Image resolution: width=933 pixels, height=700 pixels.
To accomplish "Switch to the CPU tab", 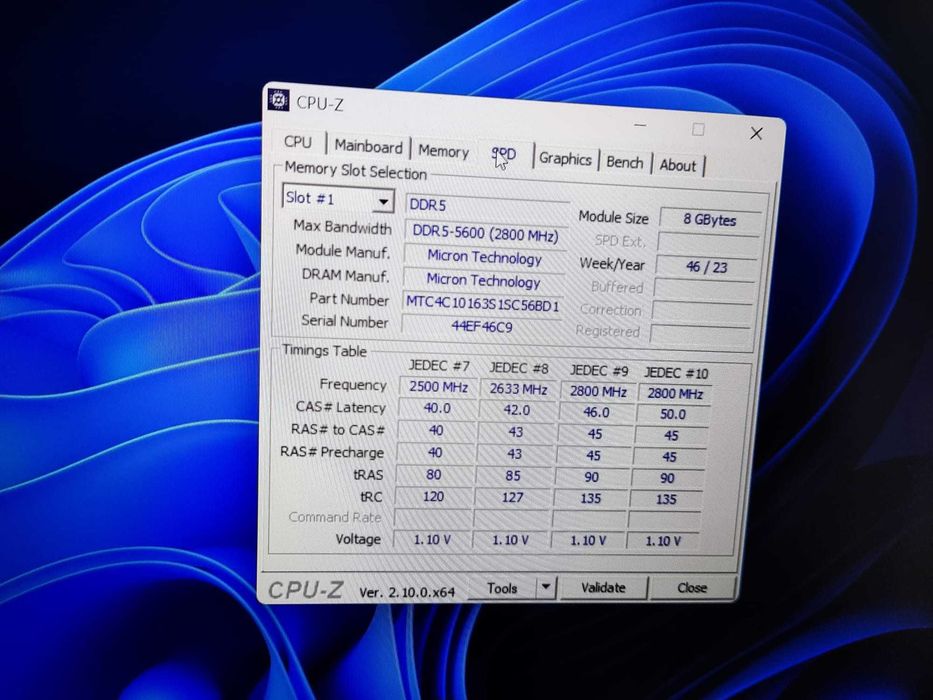I will [x=298, y=142].
